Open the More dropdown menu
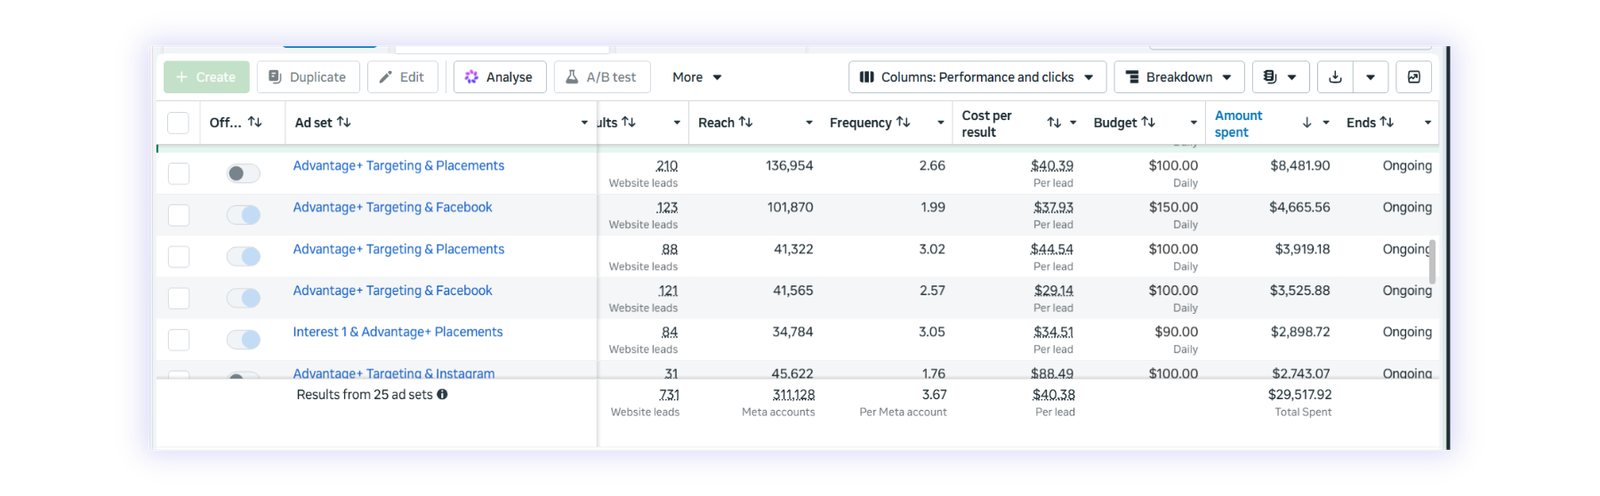 click(697, 77)
